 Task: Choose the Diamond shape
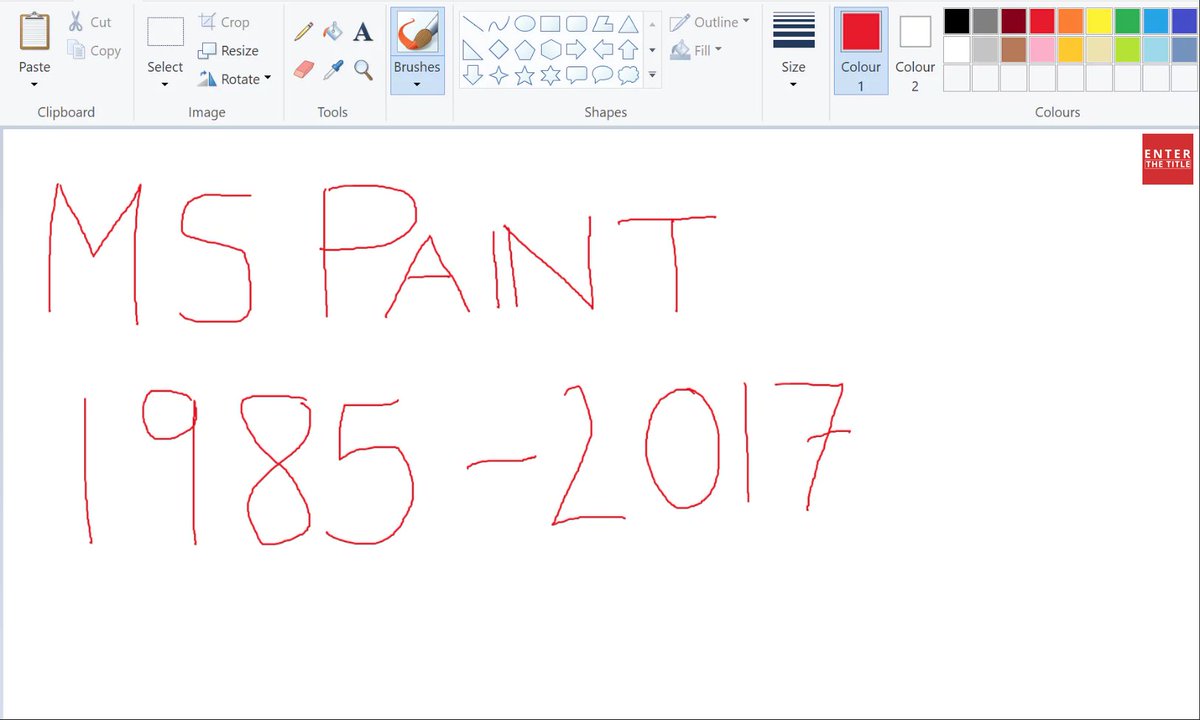(499, 50)
